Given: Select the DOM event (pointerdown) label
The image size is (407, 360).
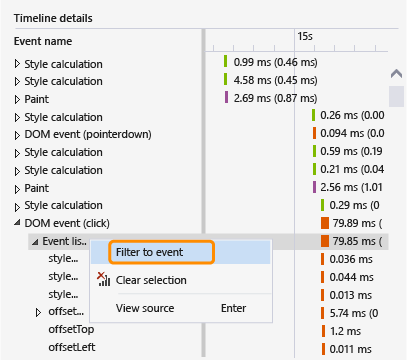Looking at the screenshot, I should [88, 134].
